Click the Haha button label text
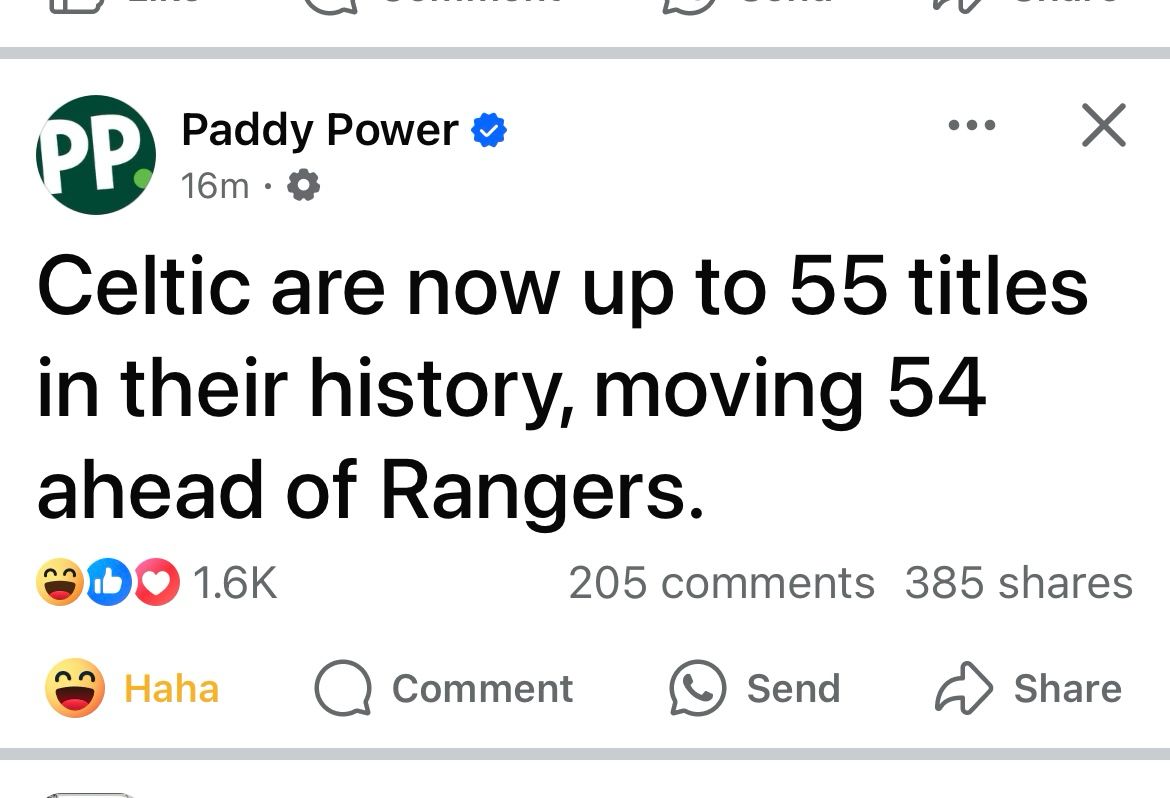Screen dimensions: 1170x798 coord(172,688)
